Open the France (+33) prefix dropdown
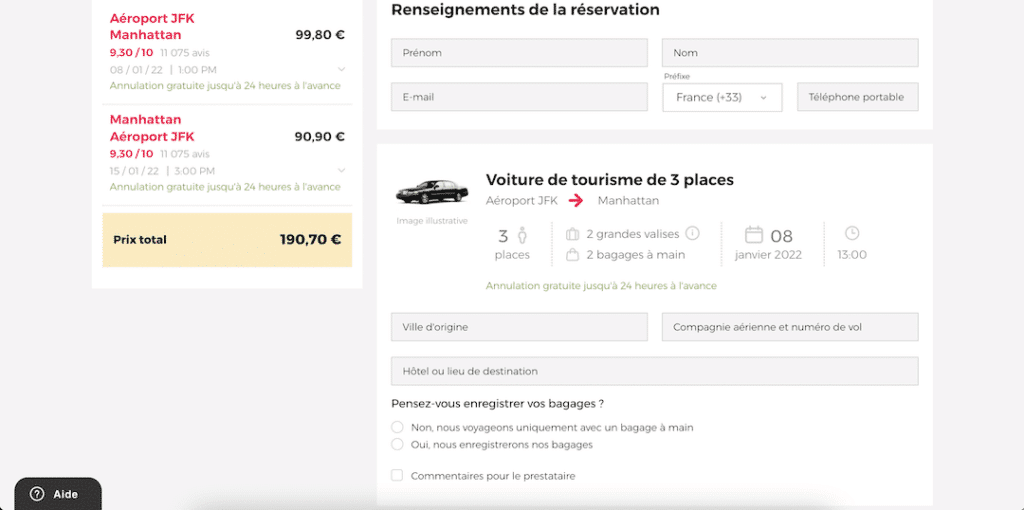This screenshot has height=510, width=1024. click(x=722, y=97)
